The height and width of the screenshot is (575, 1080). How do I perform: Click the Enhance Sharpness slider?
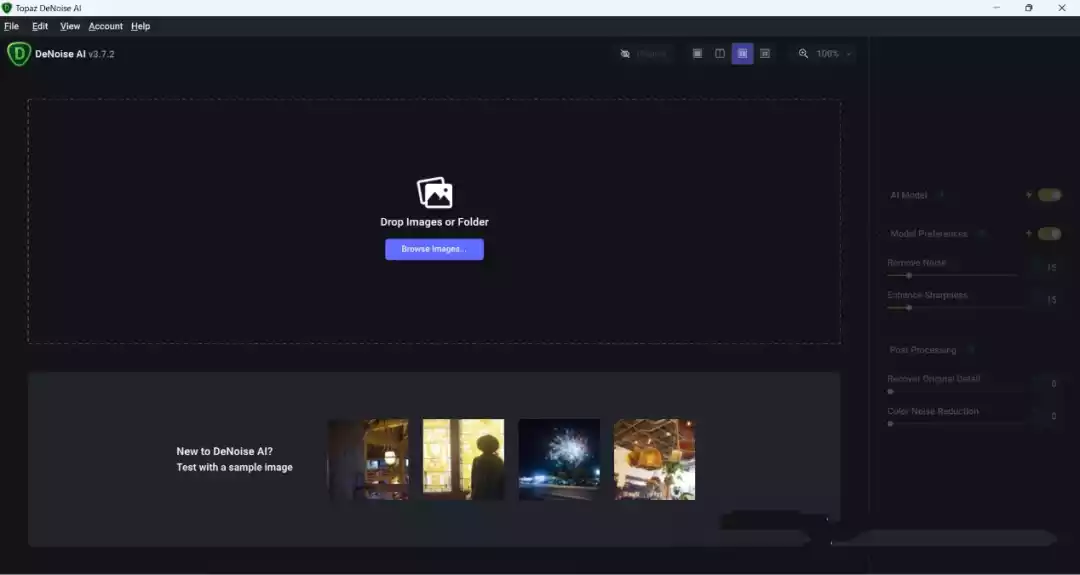[950, 308]
